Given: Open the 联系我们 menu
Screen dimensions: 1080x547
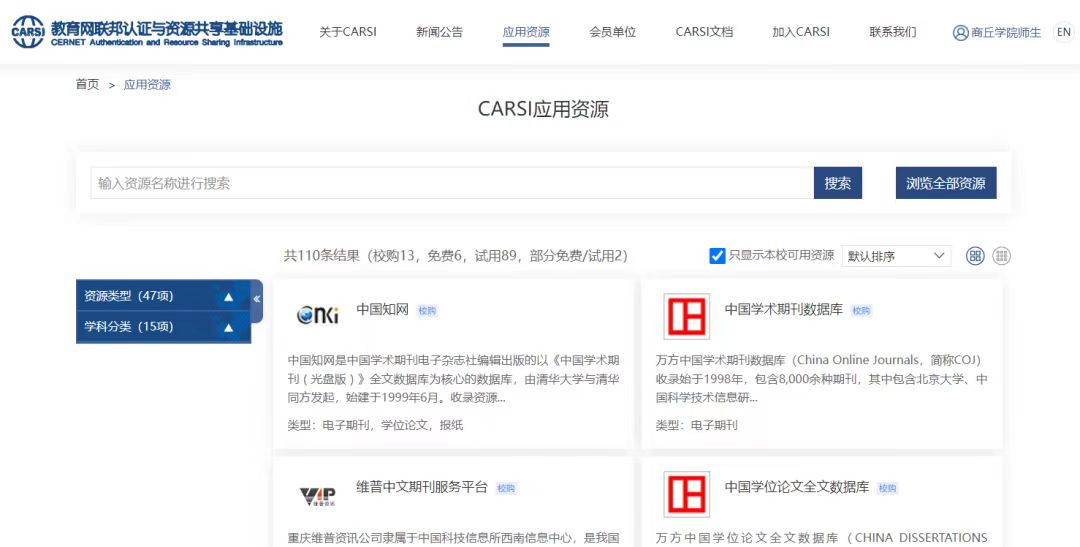Looking at the screenshot, I should click(x=893, y=32).
